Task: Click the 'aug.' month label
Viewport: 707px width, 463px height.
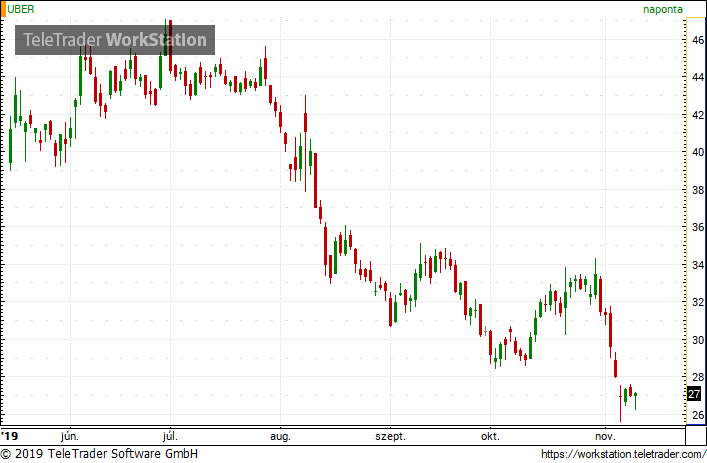Action: [x=280, y=437]
